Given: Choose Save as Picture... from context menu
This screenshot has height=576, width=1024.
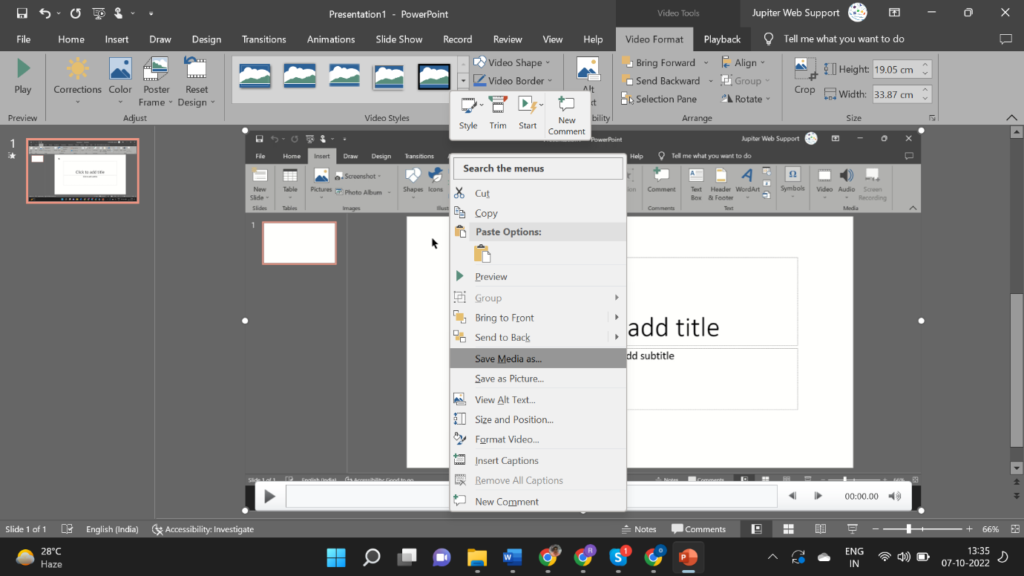Looking at the screenshot, I should point(538,379).
